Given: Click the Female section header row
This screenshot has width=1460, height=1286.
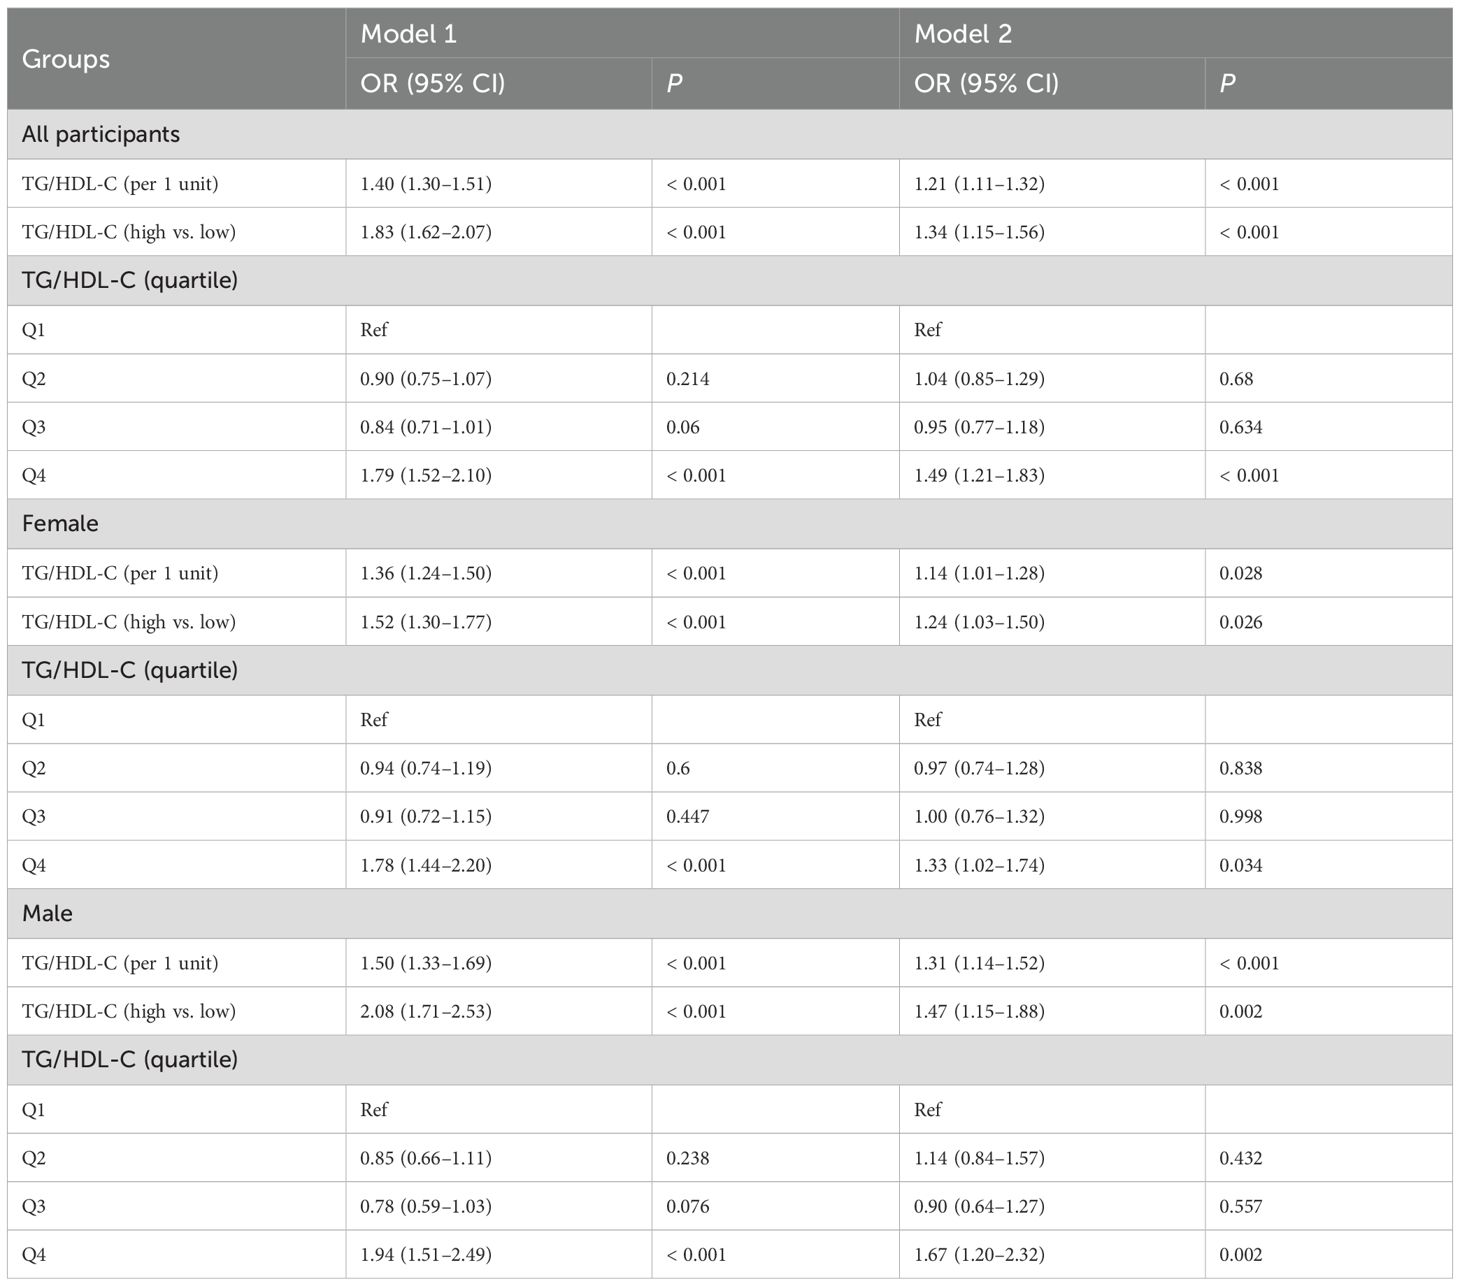Looking at the screenshot, I should coord(60,523).
